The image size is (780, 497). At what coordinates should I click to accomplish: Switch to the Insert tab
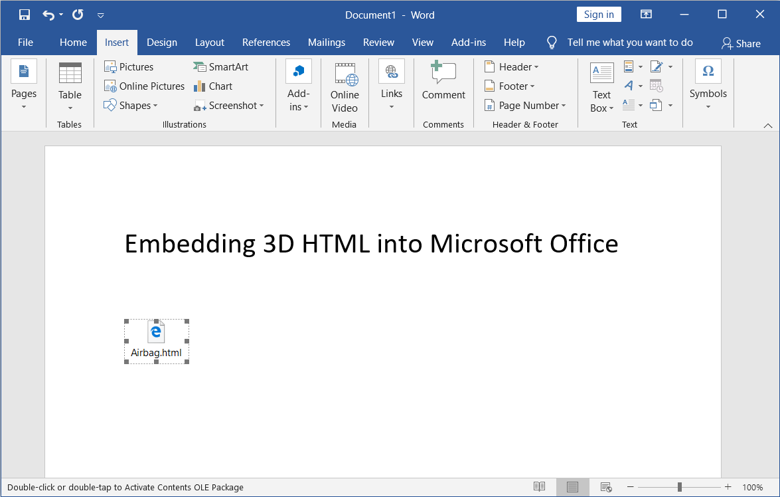[x=116, y=42]
